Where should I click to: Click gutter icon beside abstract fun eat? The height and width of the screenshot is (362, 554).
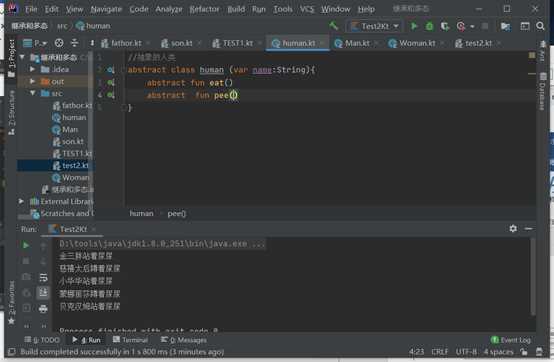coord(111,83)
